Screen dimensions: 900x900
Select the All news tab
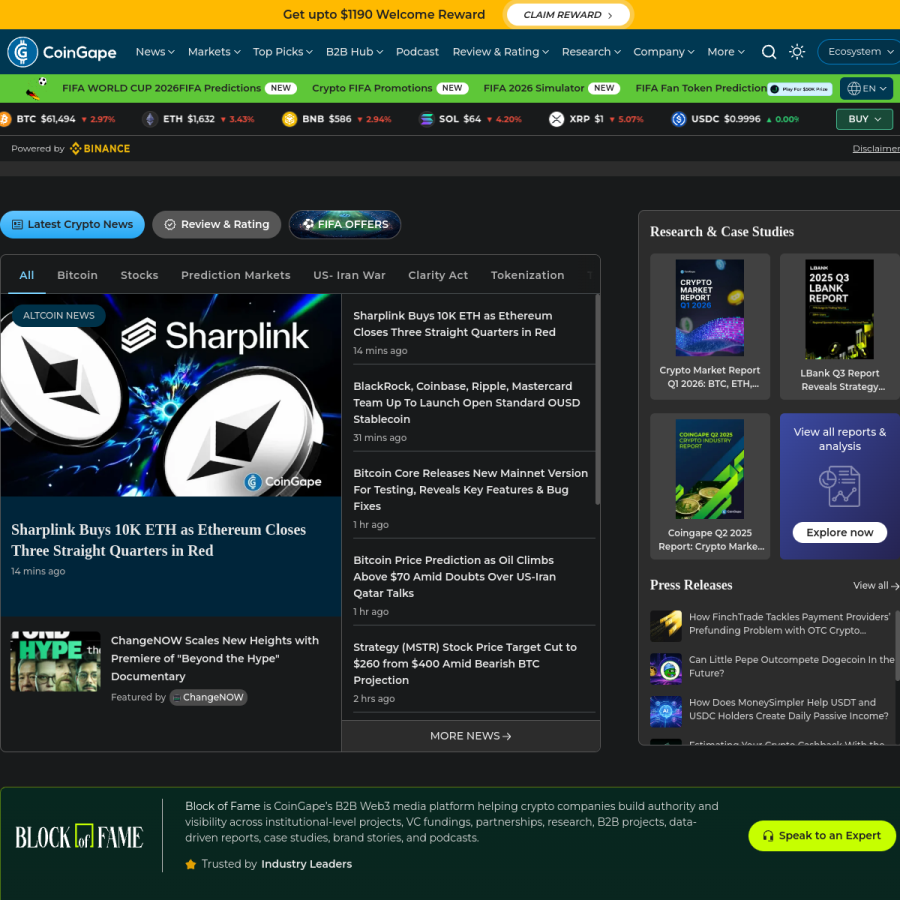[x=26, y=276]
